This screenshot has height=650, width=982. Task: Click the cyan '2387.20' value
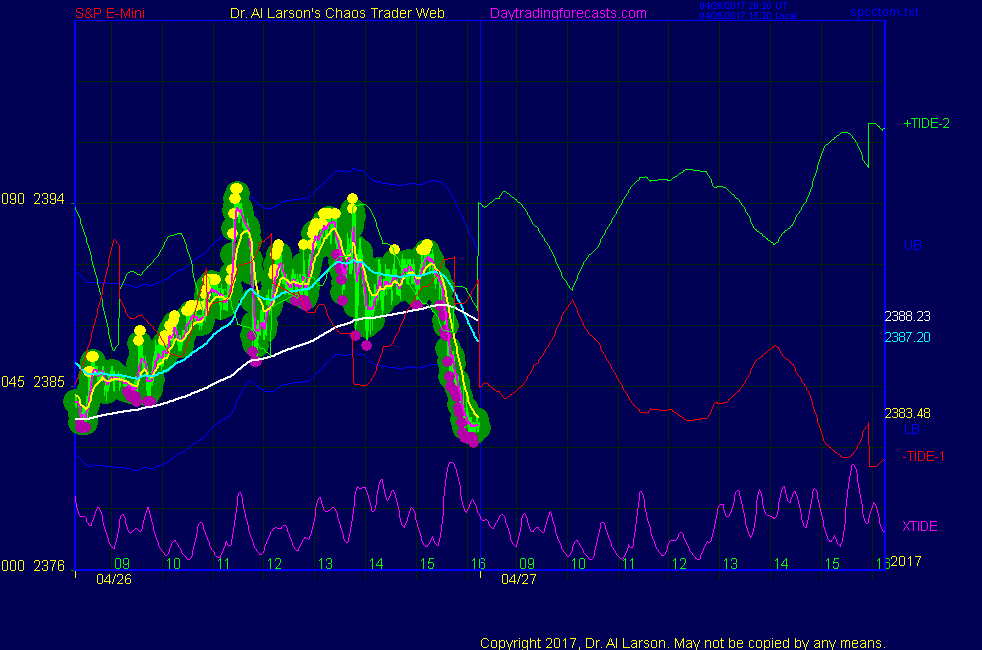pos(907,338)
